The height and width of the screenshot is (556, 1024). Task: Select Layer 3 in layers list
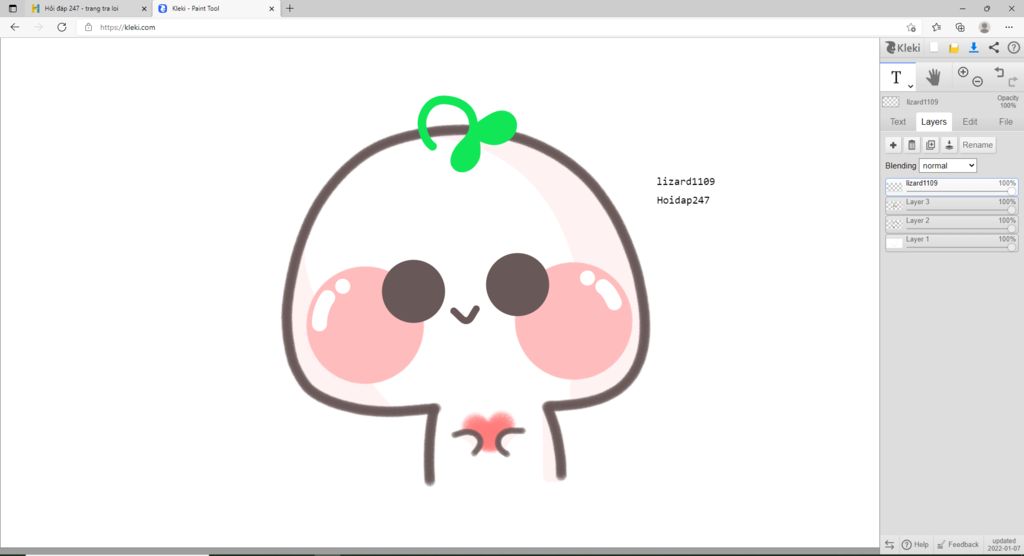[952, 205]
